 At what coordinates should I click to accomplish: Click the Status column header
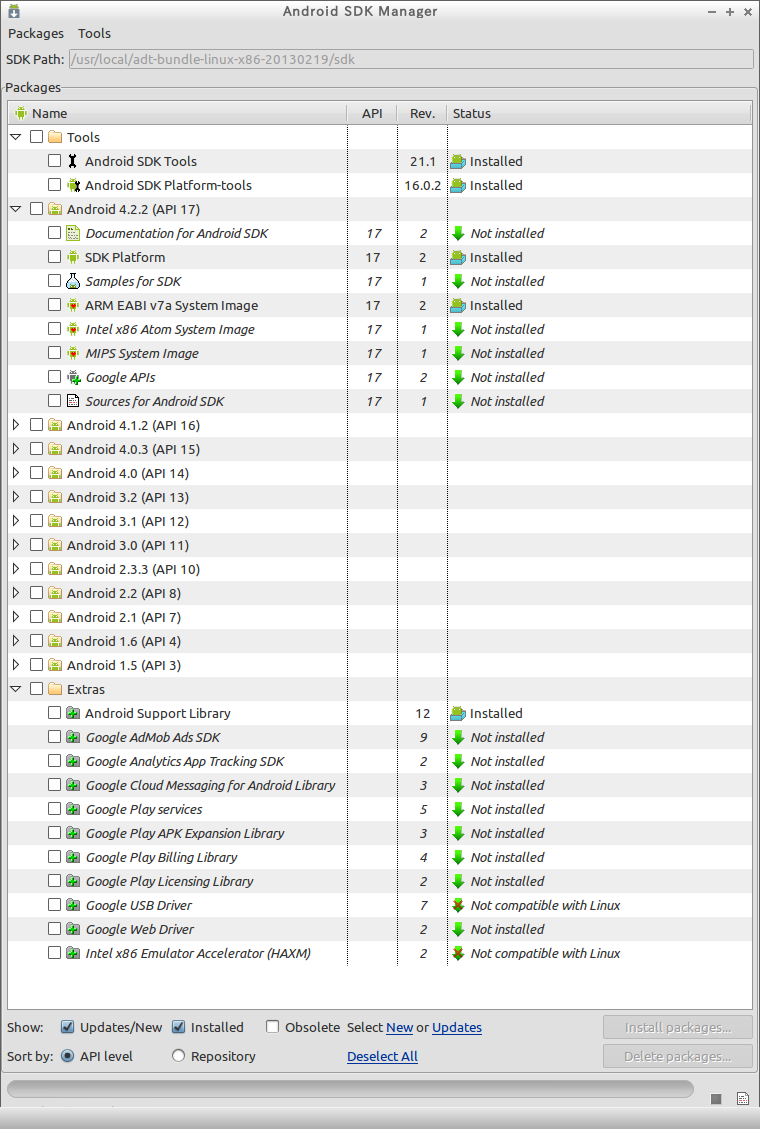[x=599, y=113]
